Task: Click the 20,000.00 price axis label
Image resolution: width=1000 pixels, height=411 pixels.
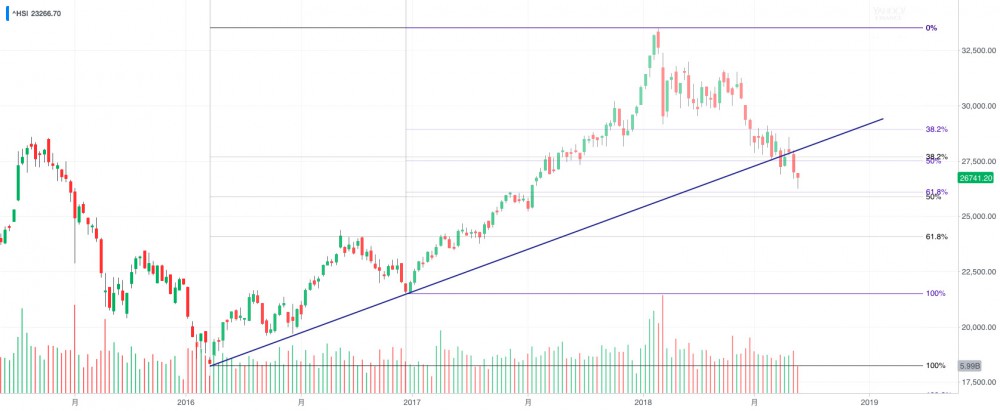Action: pos(976,327)
